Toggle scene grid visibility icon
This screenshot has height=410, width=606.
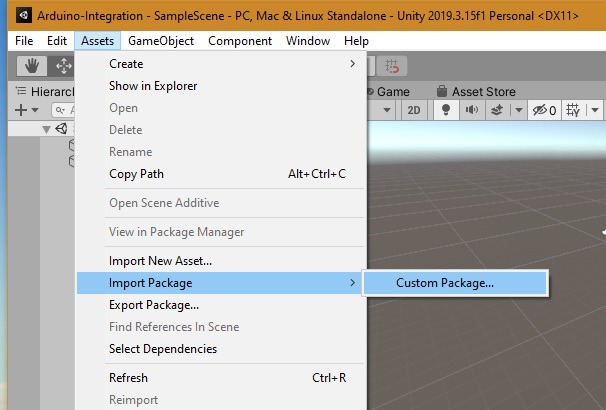pyautogui.click(x=573, y=110)
